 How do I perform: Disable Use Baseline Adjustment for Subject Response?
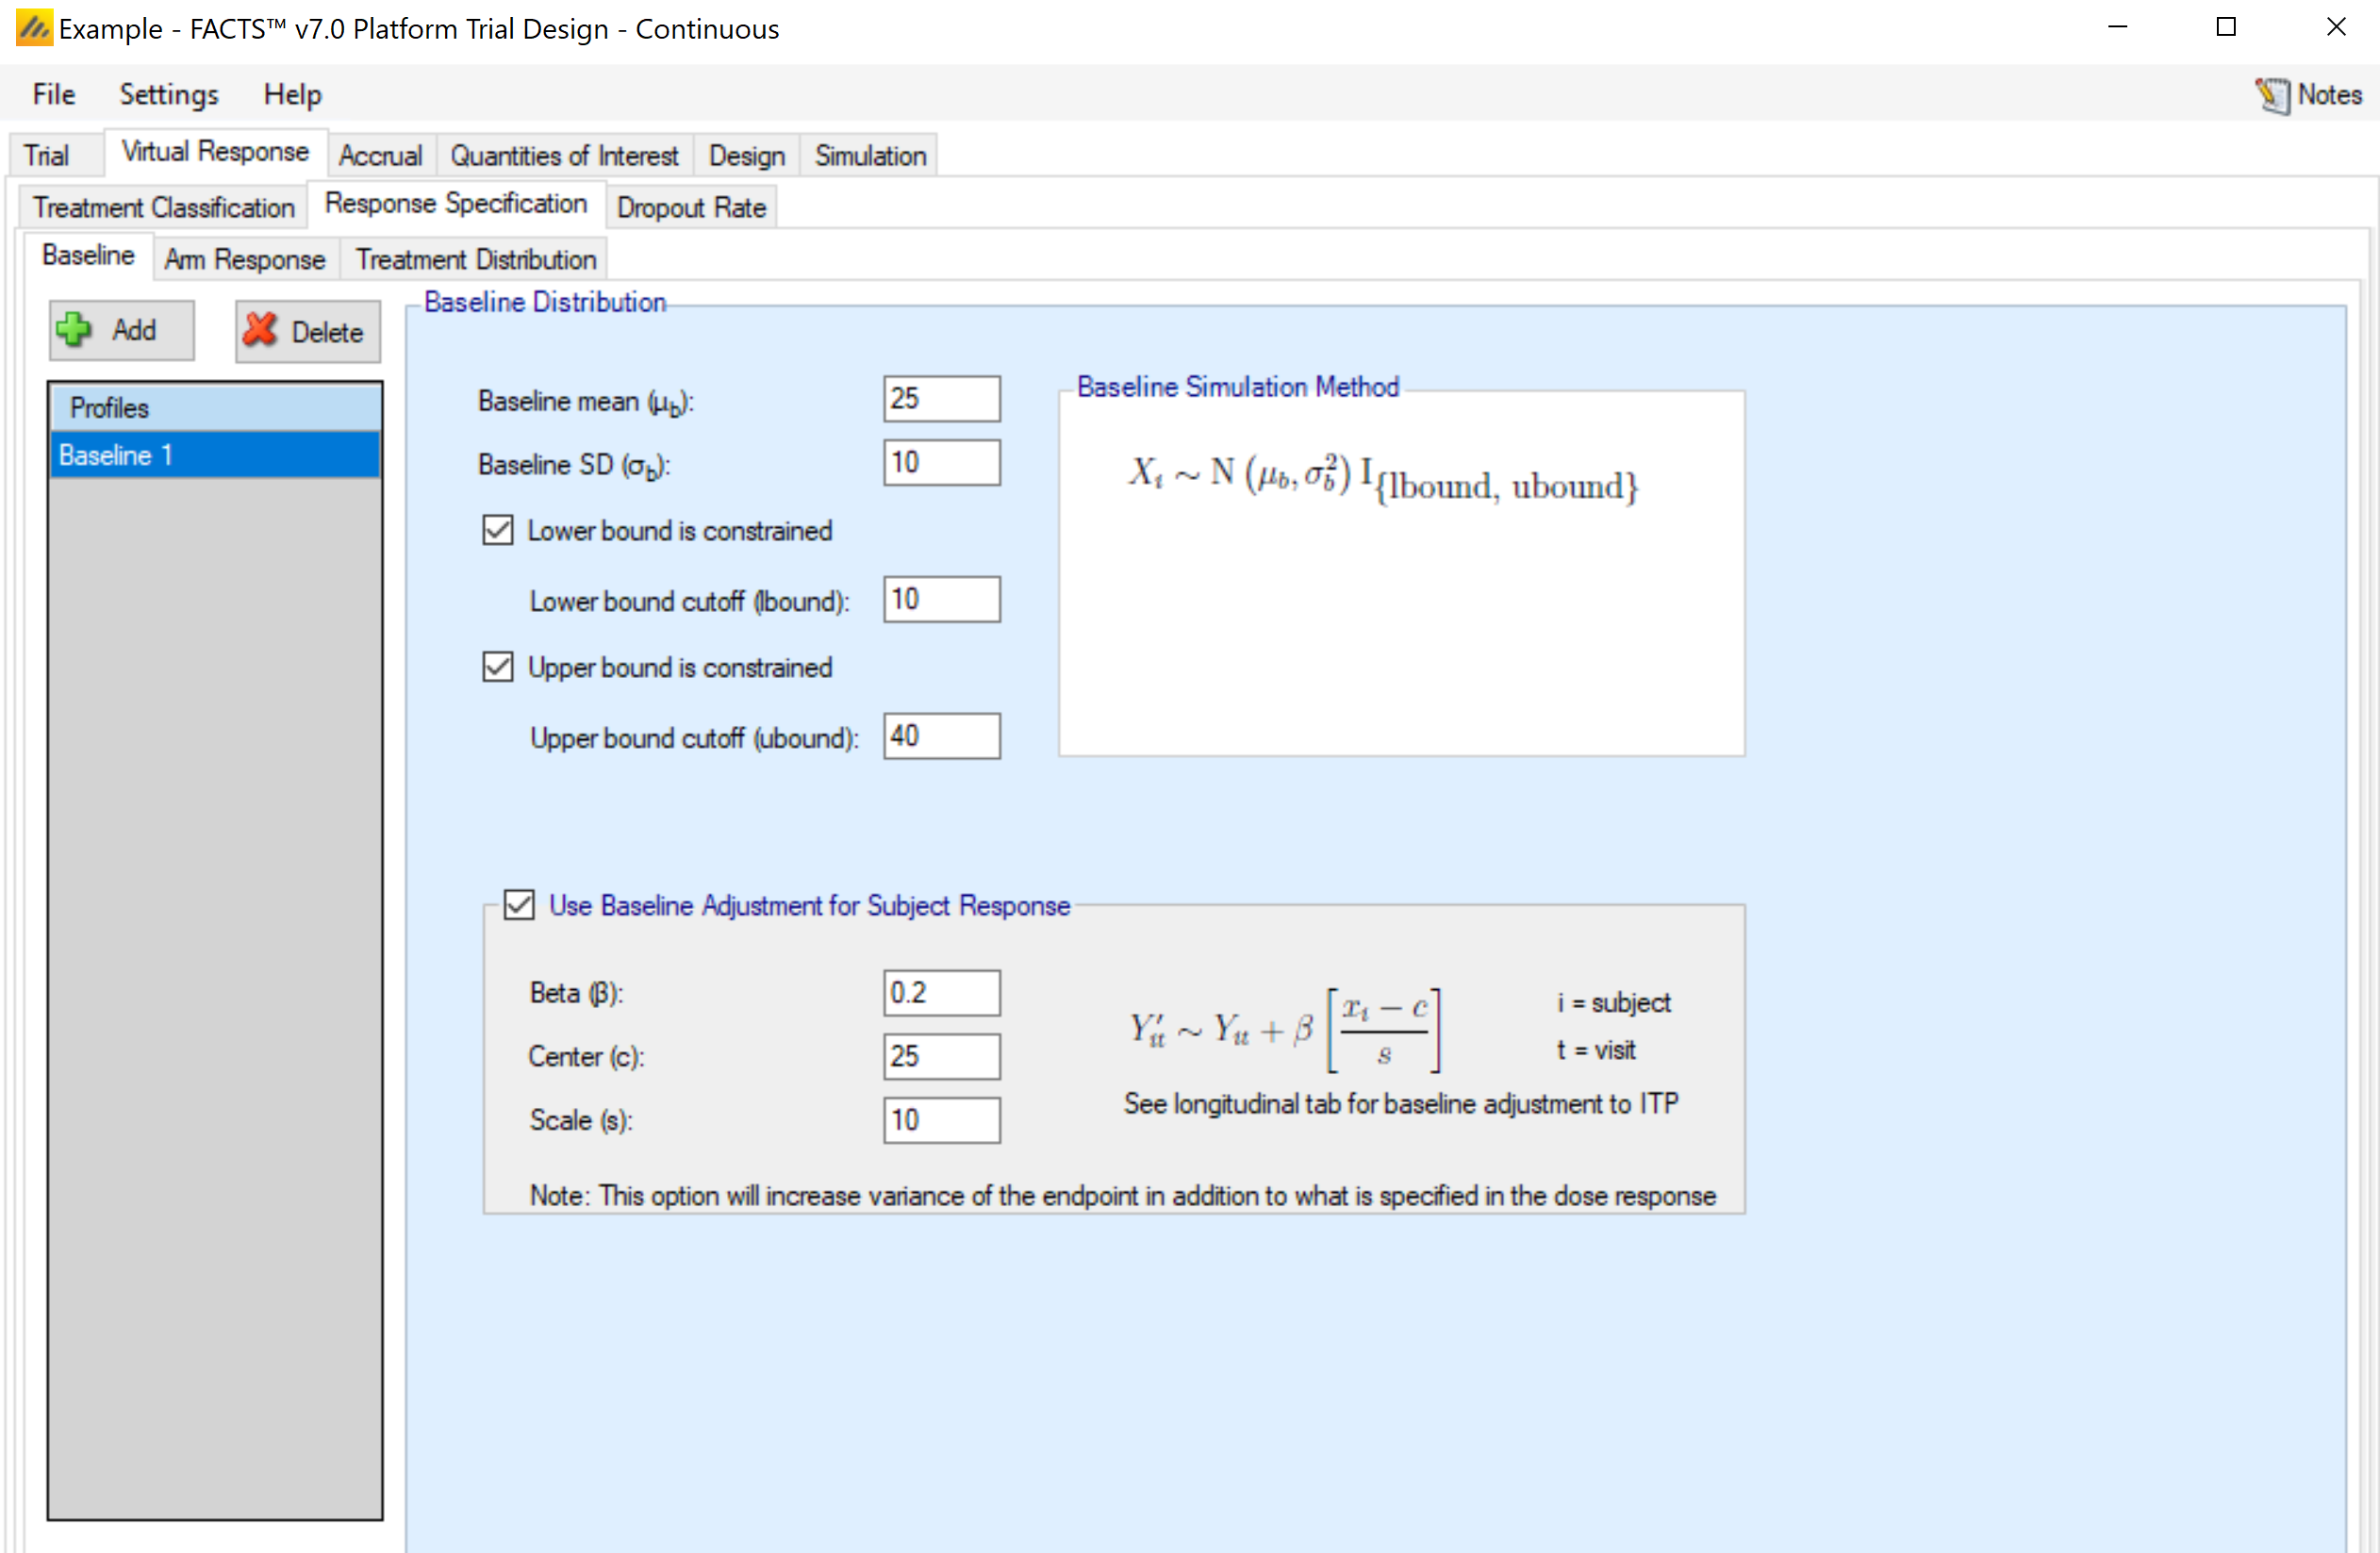tap(519, 905)
